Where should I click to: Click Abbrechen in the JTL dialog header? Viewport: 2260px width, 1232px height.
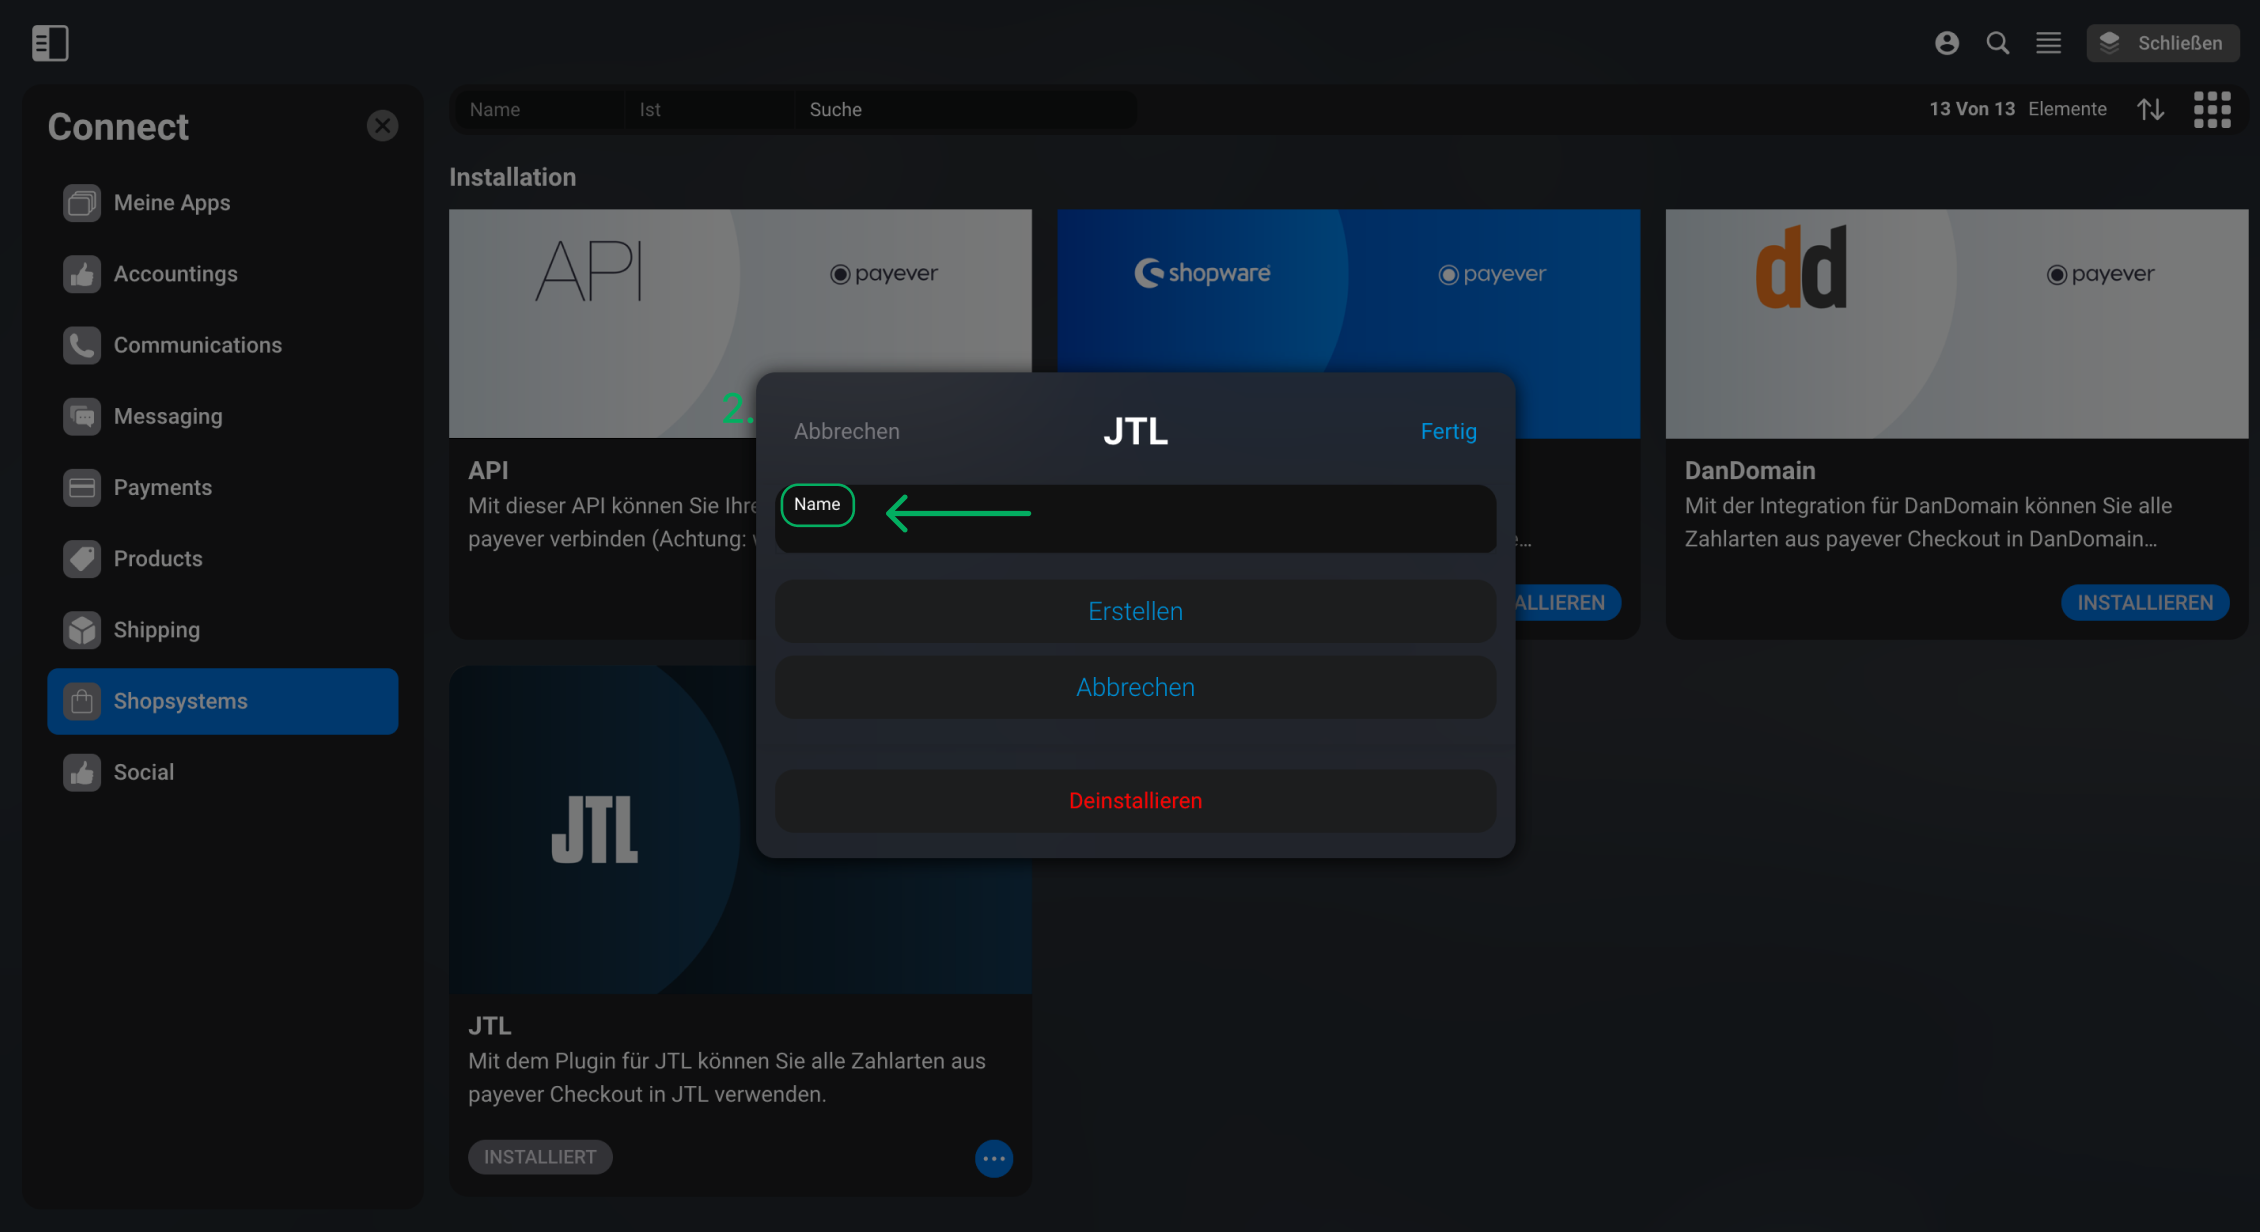(x=847, y=431)
